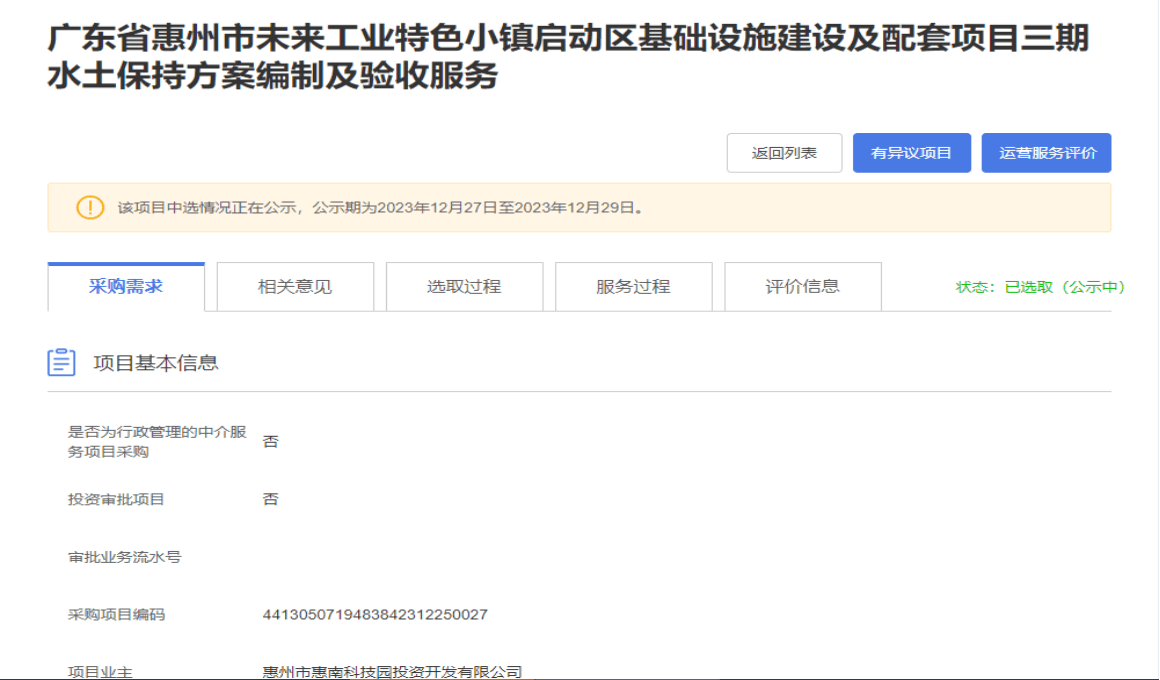Screen dimensions: 1160x680
Task: Click the procurement code 44130507194838423 12250027 value
Action: coord(375,614)
